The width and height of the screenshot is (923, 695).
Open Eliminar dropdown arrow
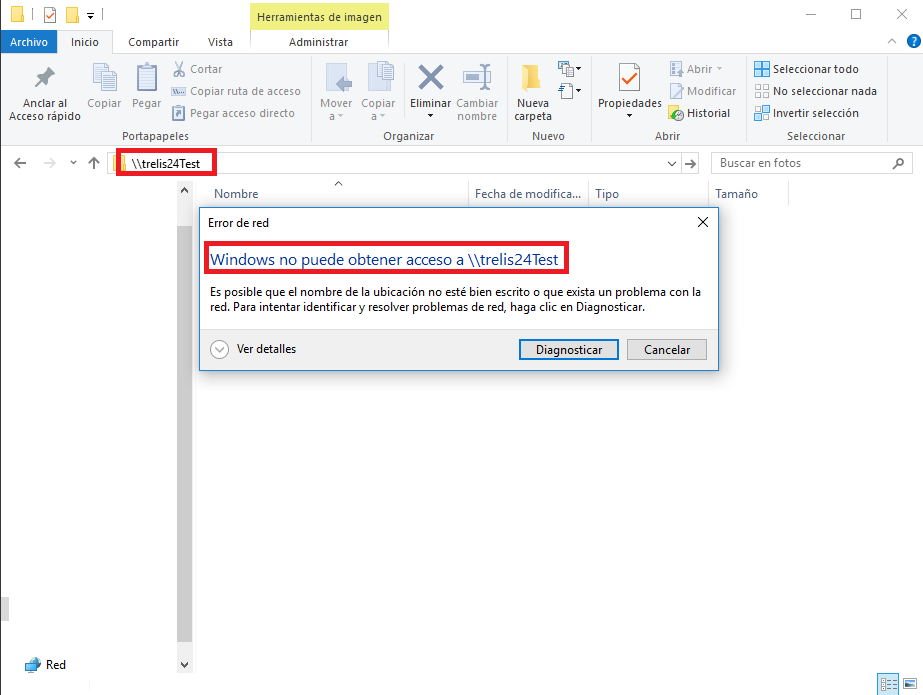(430, 116)
